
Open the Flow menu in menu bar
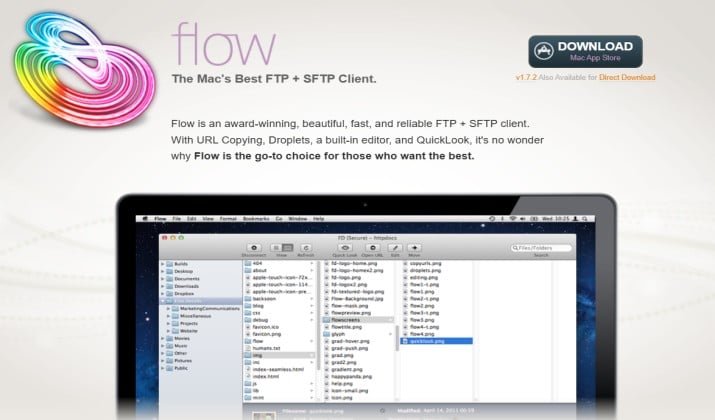coord(160,219)
